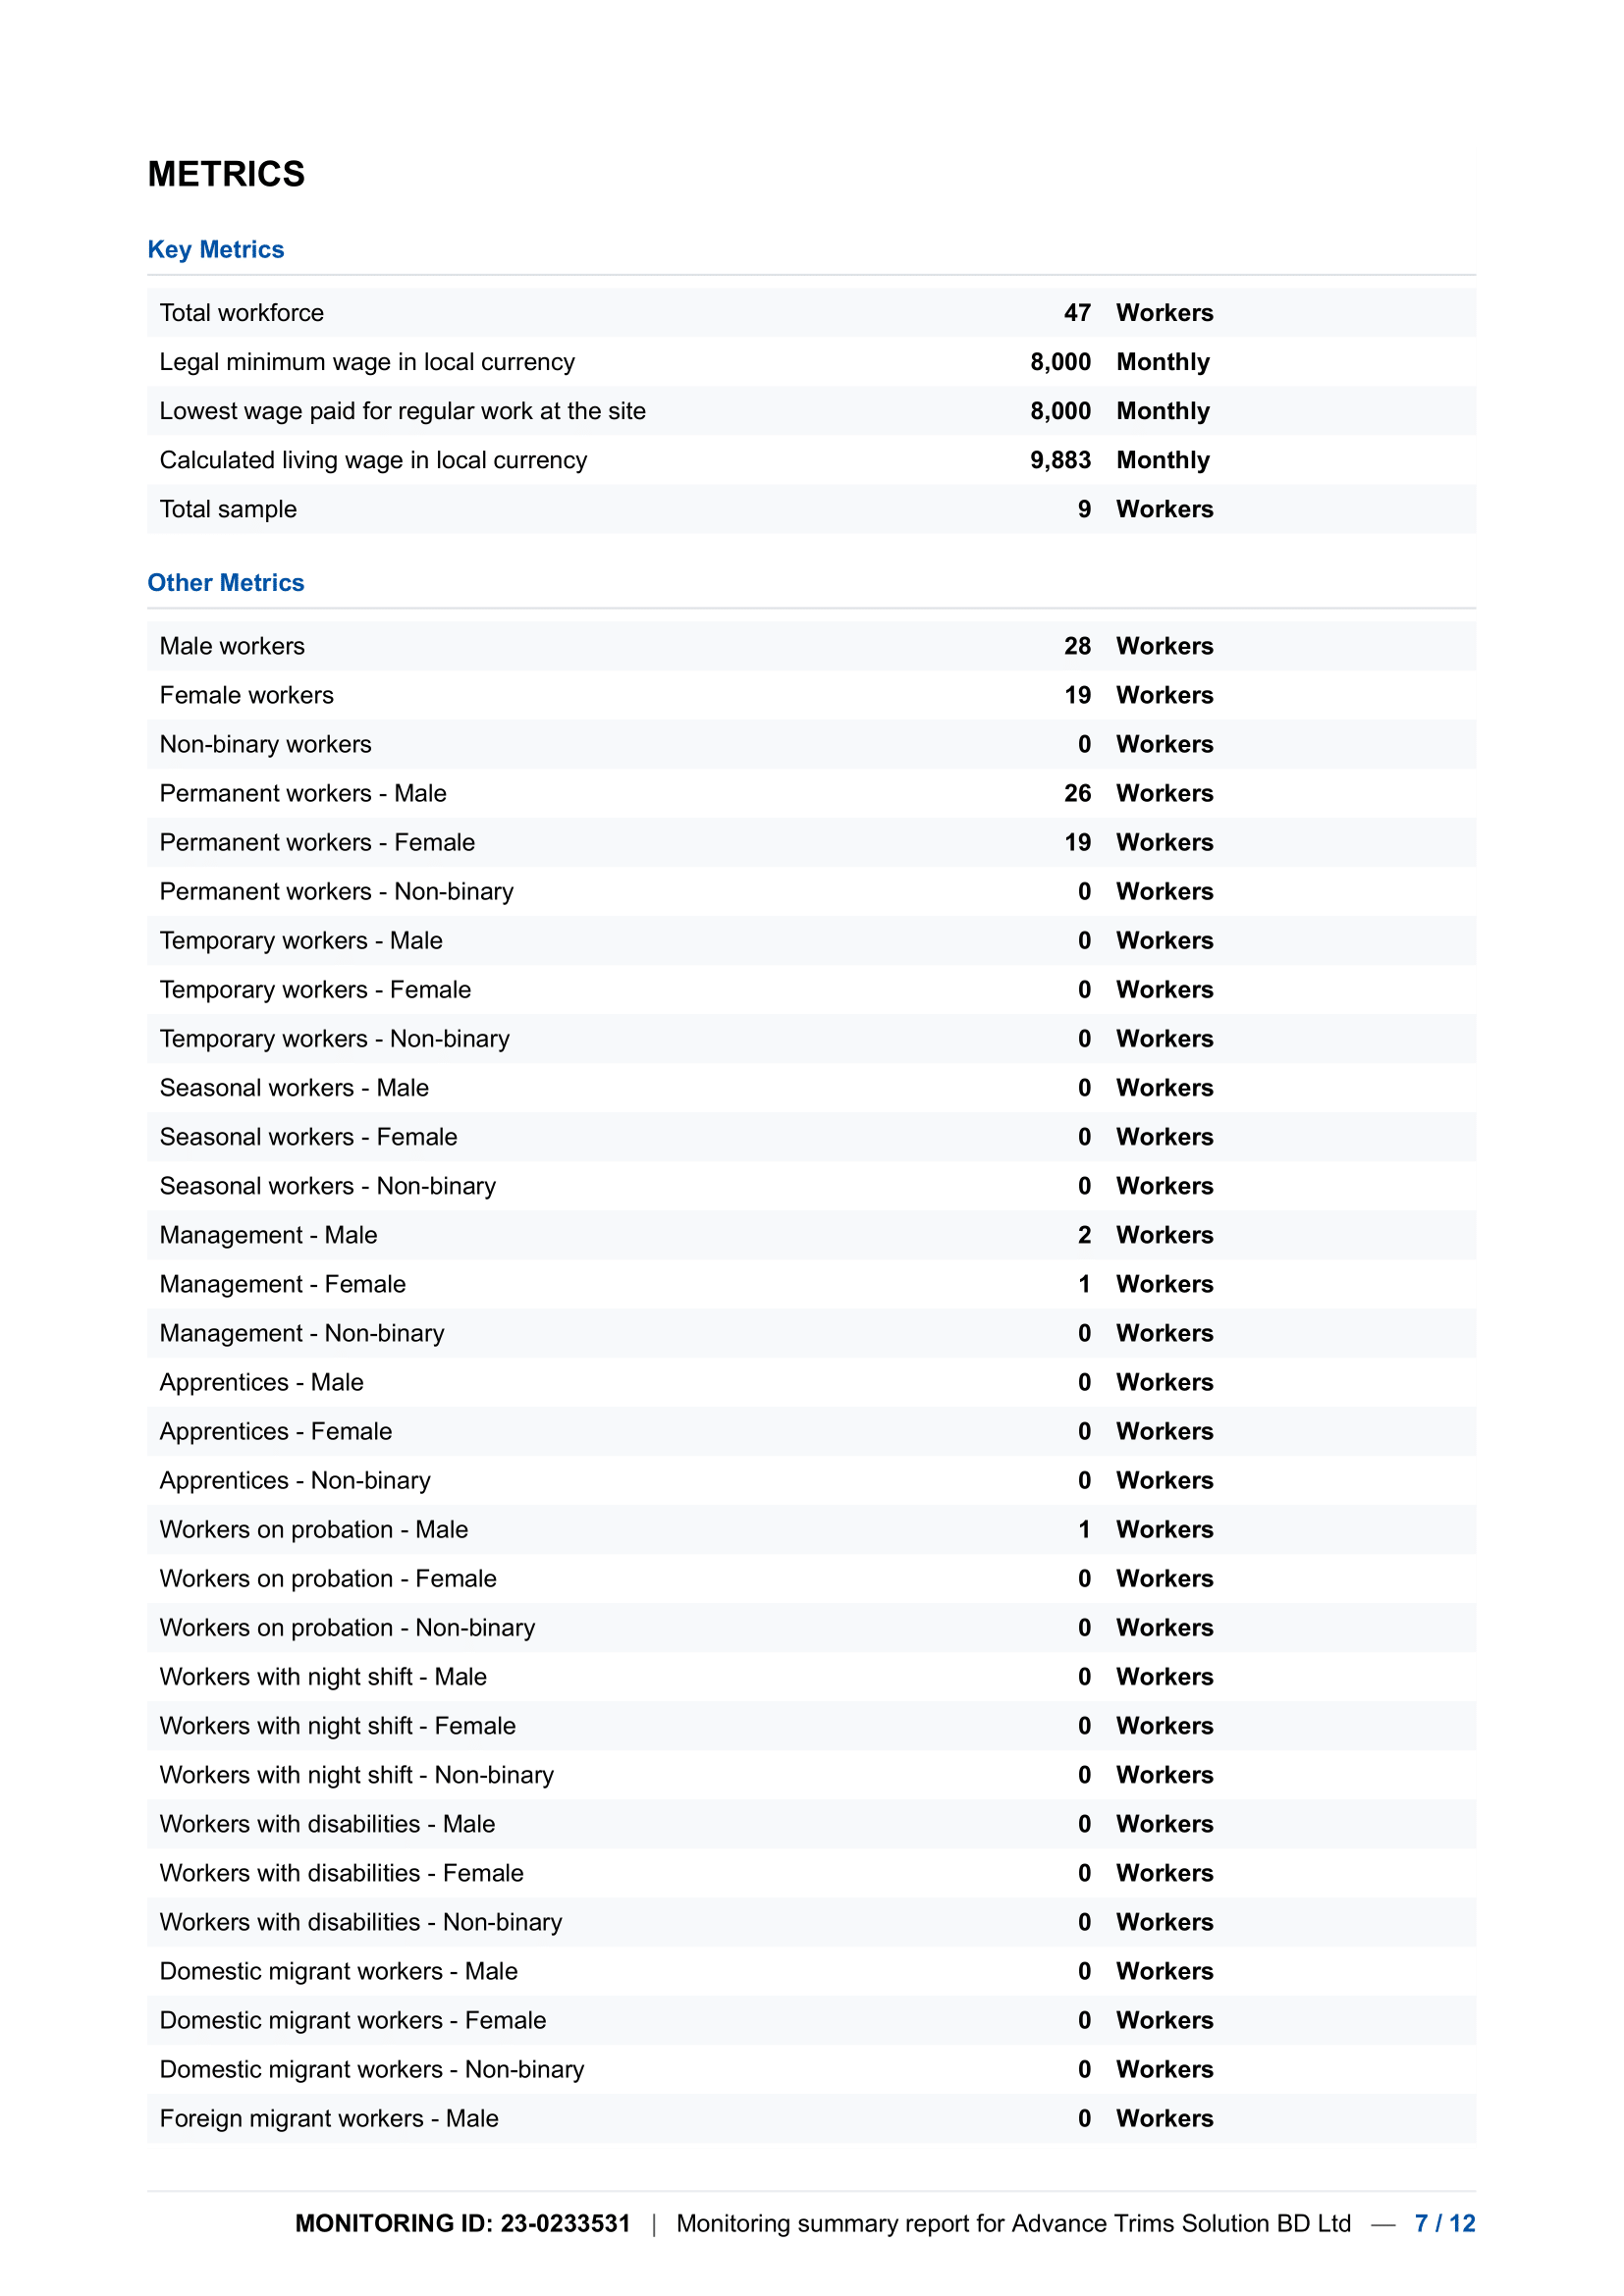Click the Apprentices - Non-binary row label

pos(295,1480)
